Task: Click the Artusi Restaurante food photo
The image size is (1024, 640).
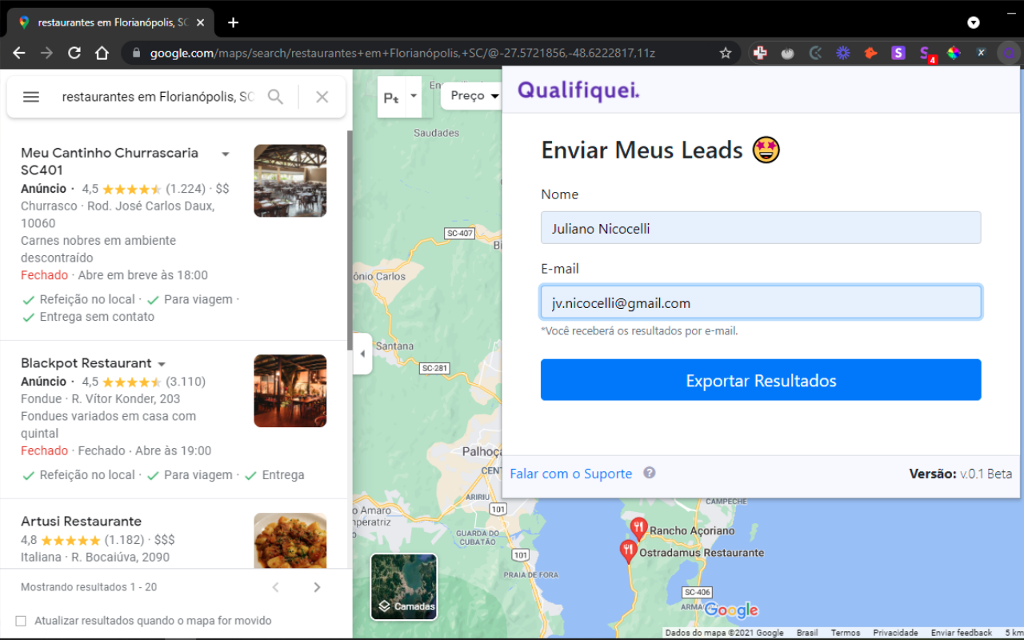Action: 290,540
